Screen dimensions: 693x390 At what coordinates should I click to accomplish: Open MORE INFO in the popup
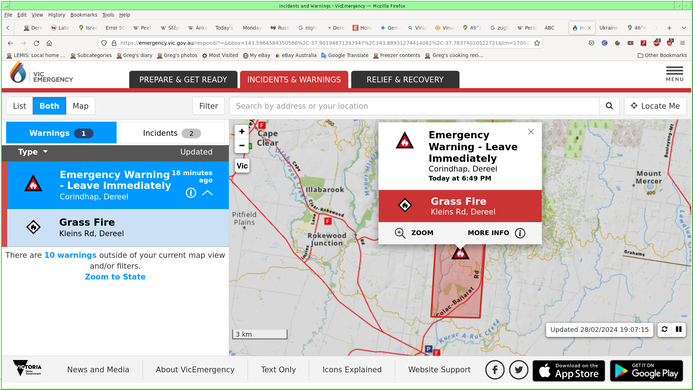click(x=496, y=233)
